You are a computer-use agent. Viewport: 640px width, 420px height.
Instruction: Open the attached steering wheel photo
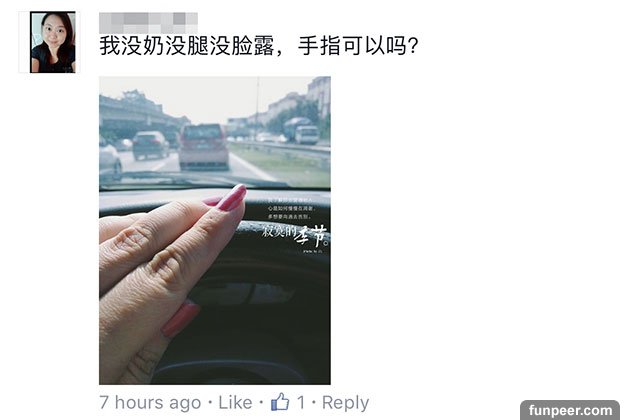tap(215, 230)
